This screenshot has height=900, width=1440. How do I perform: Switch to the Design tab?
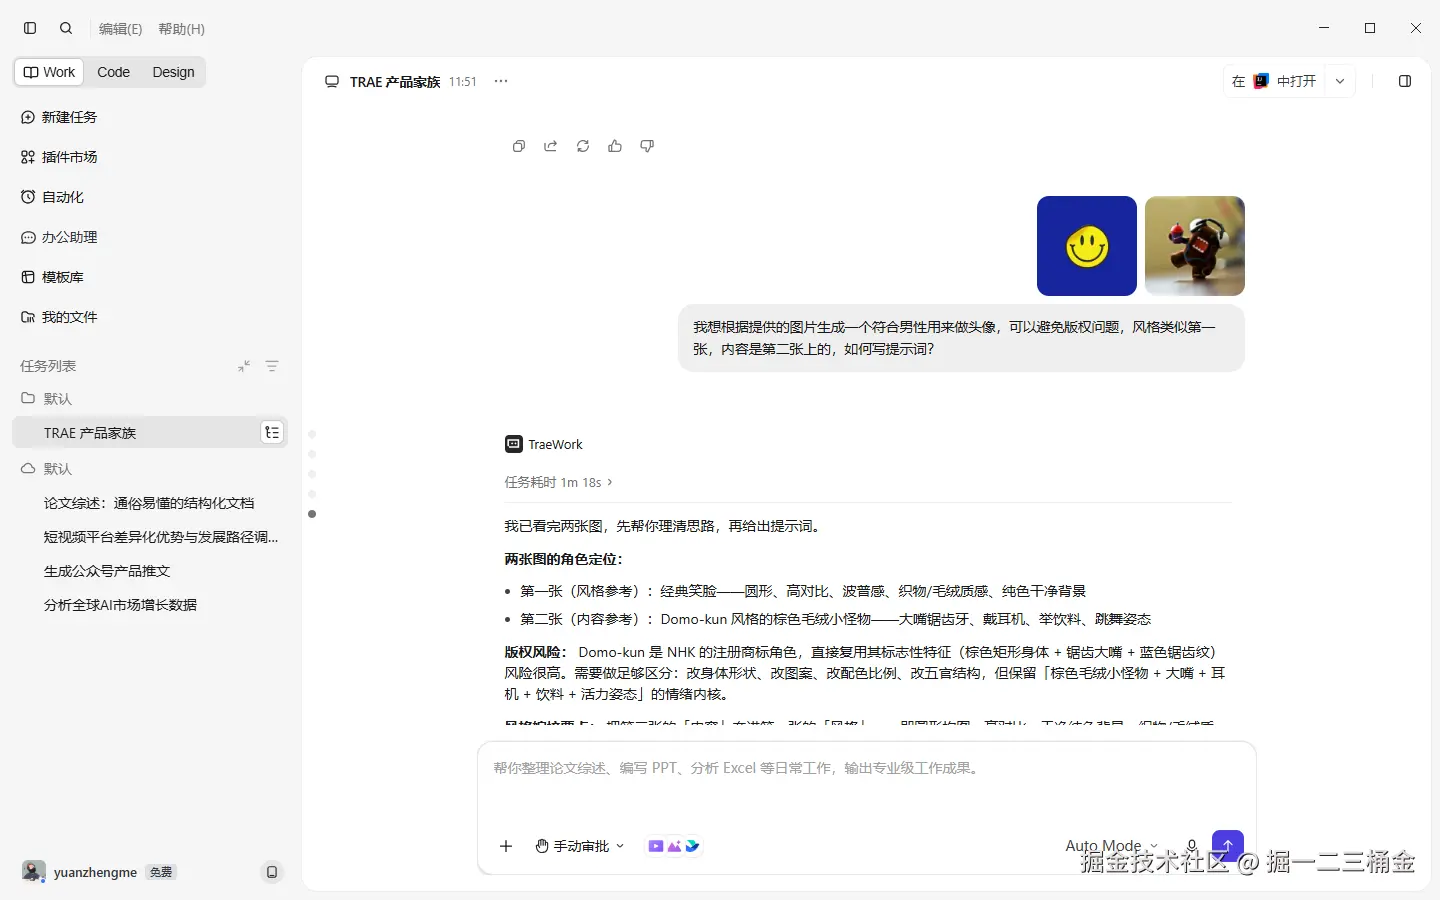pos(174,72)
